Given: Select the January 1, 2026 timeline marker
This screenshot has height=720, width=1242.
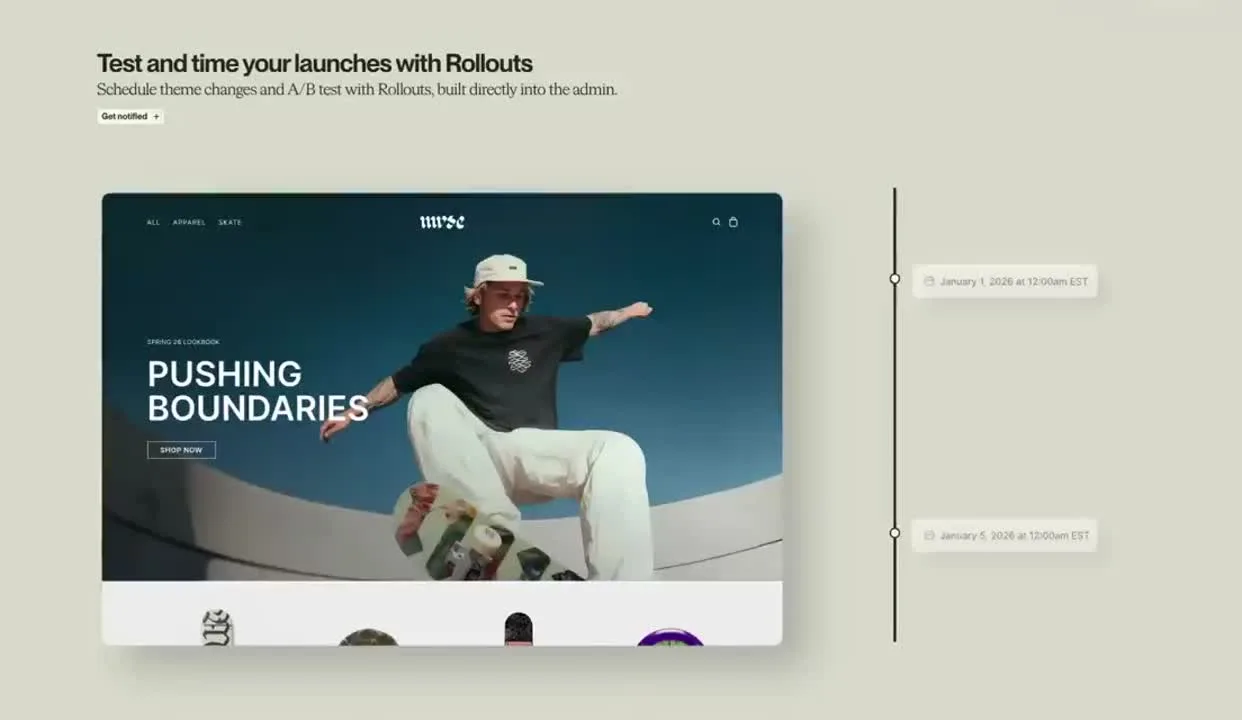Looking at the screenshot, I should 895,279.
